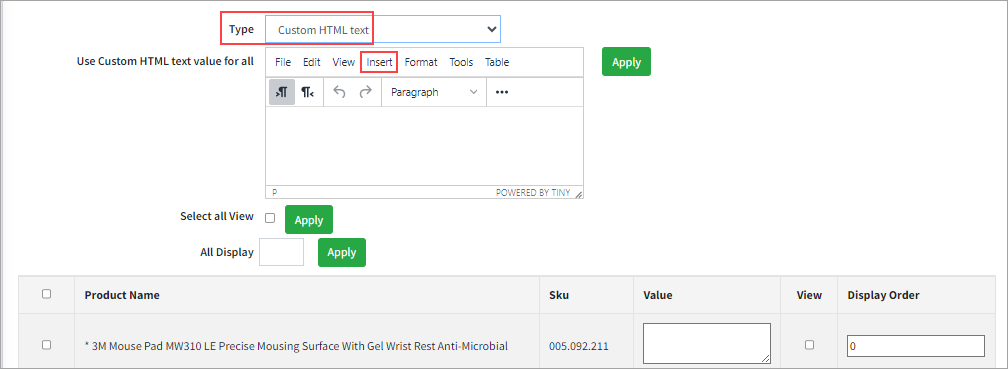
Task: Select right-to-left text direction icon
Action: (307, 92)
